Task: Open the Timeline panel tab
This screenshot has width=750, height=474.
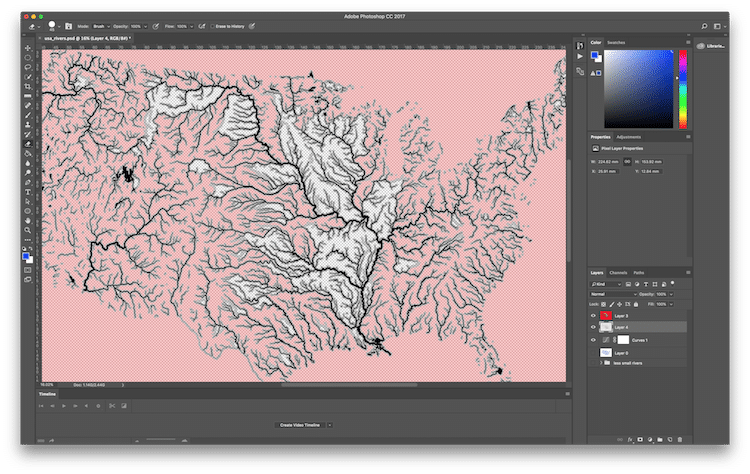Action: tap(47, 394)
